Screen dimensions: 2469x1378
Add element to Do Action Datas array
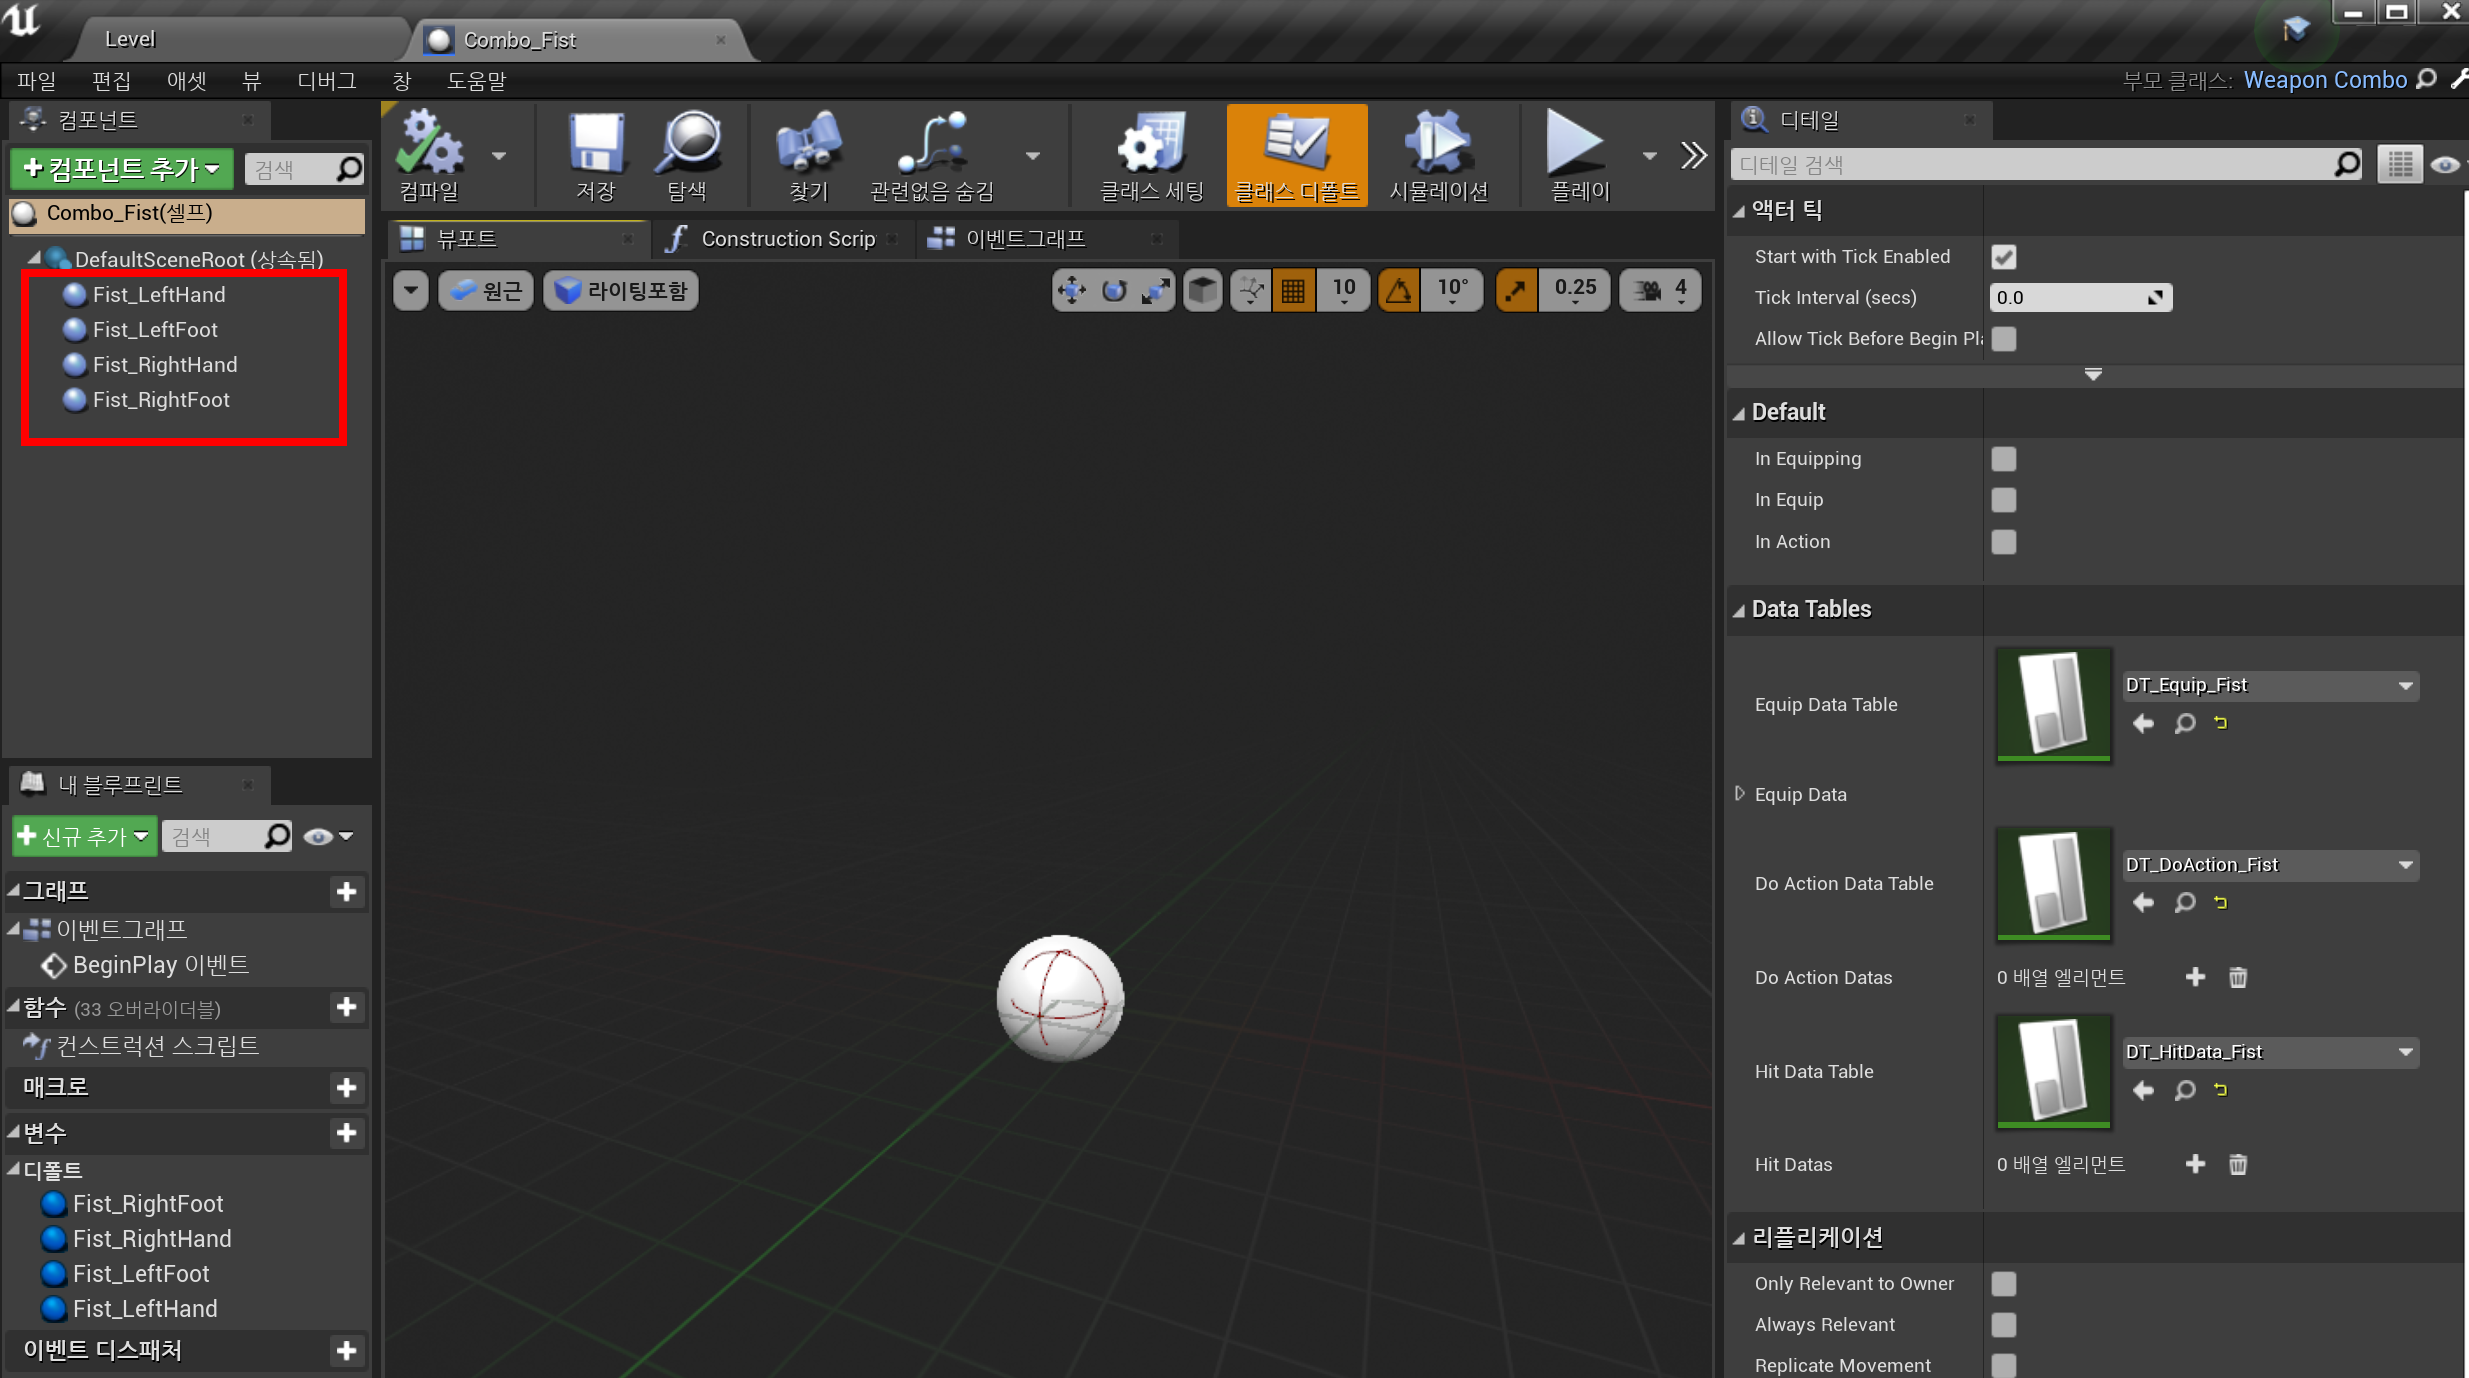pos(2195,977)
